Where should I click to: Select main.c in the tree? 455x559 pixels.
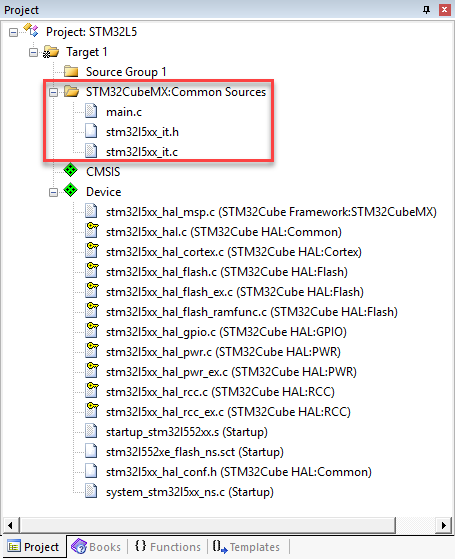tap(124, 112)
